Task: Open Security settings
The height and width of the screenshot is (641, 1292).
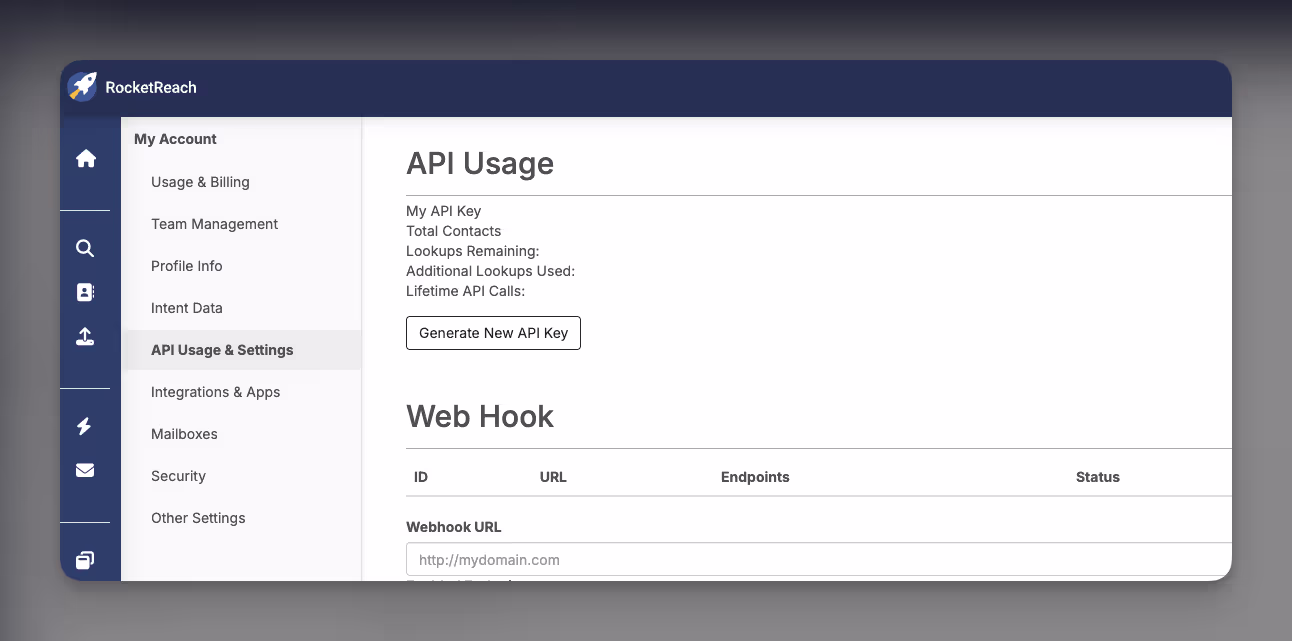Action: [x=178, y=476]
